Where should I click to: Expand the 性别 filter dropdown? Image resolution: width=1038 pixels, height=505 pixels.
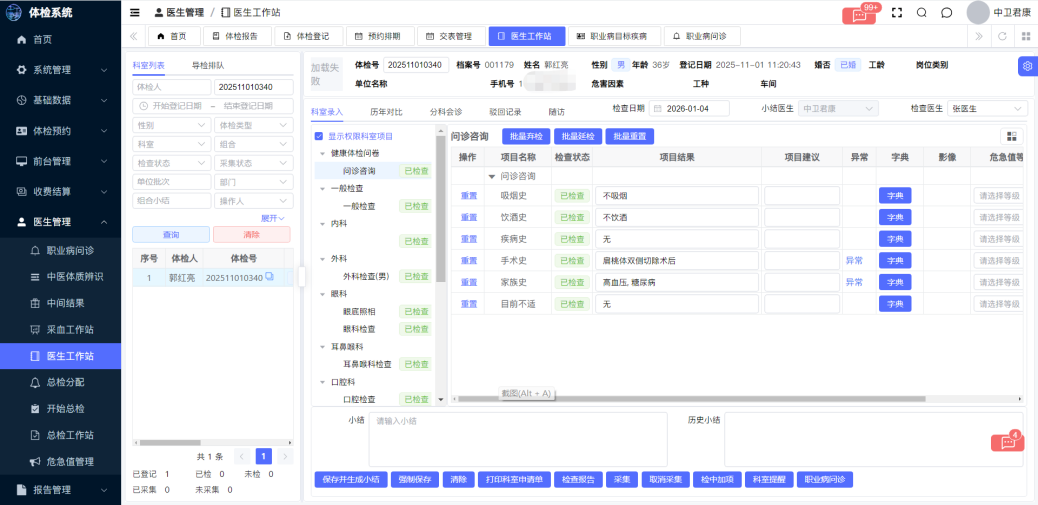(x=171, y=125)
